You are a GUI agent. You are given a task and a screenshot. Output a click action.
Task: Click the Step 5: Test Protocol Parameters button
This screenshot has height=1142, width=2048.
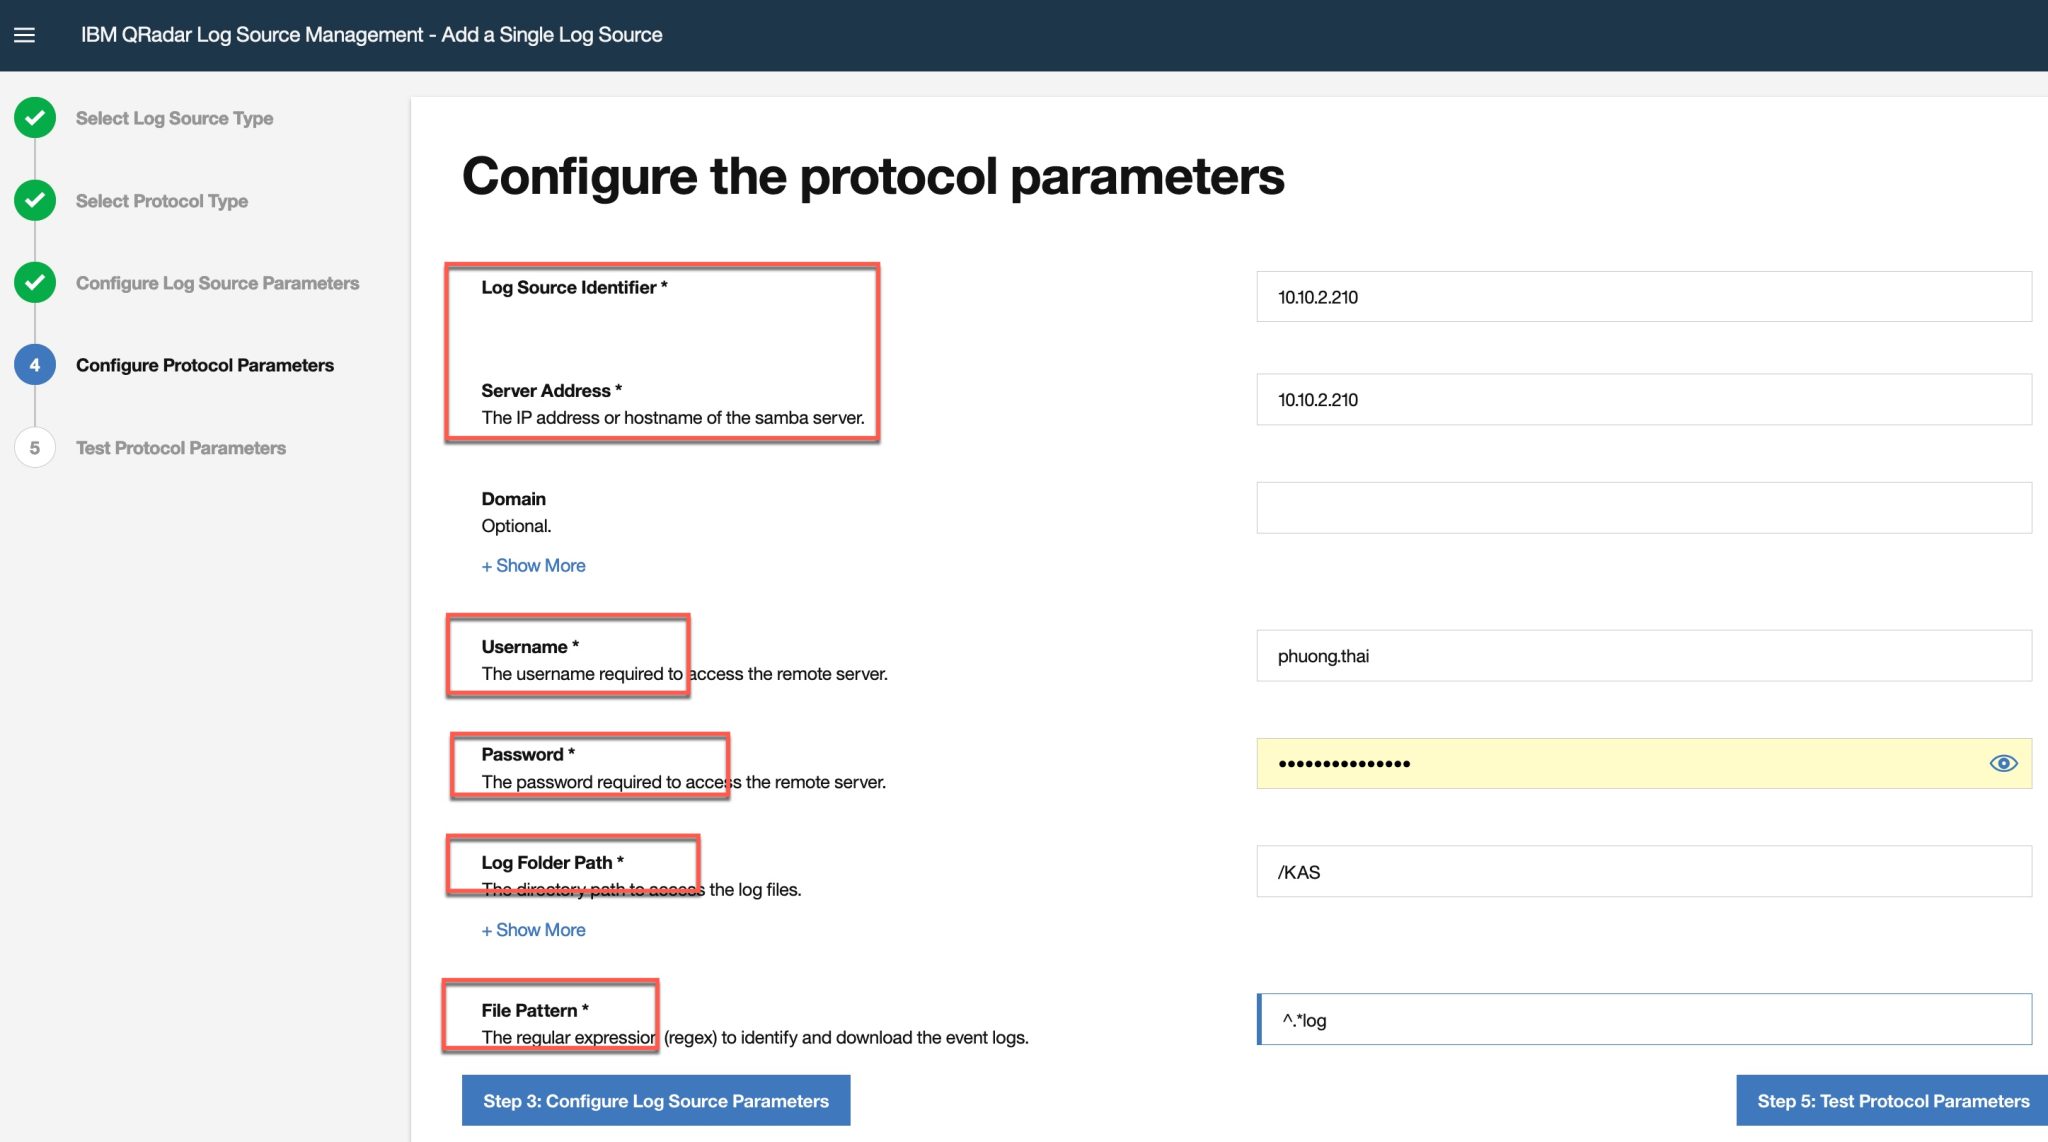pos(1888,1100)
